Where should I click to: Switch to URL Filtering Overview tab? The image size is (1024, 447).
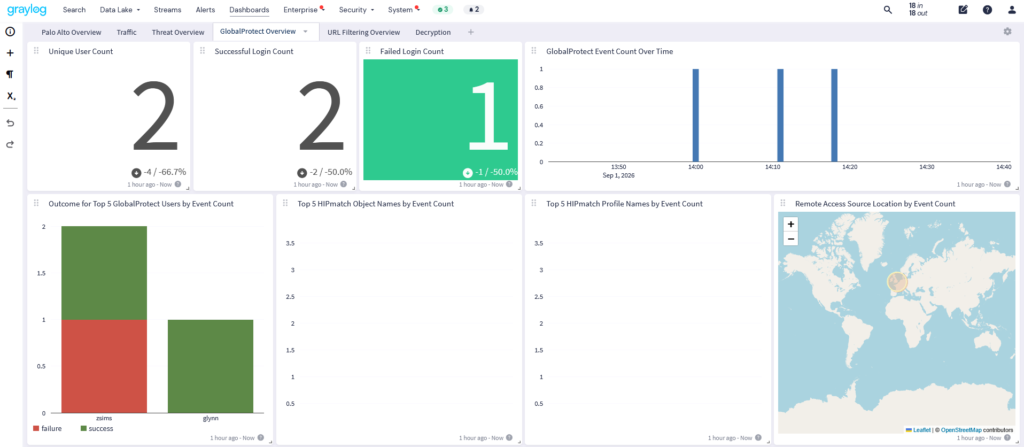click(364, 32)
